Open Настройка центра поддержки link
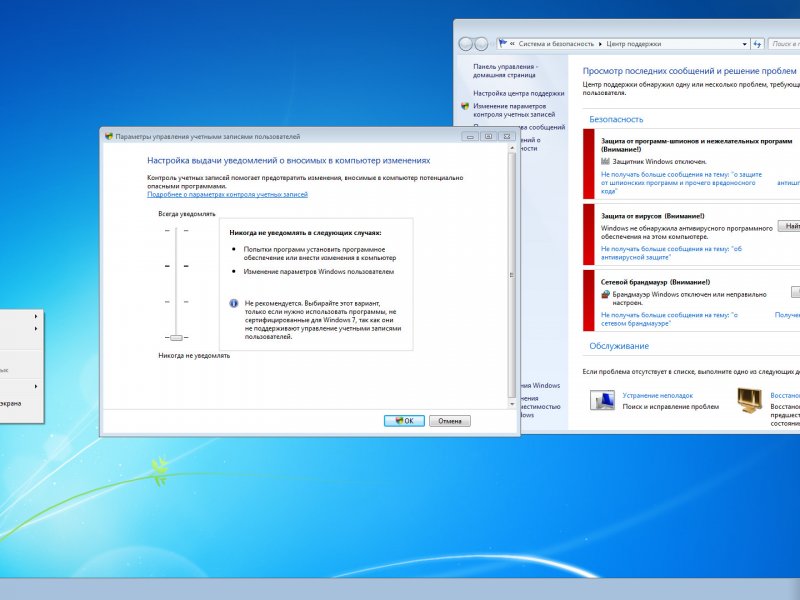 519,93
